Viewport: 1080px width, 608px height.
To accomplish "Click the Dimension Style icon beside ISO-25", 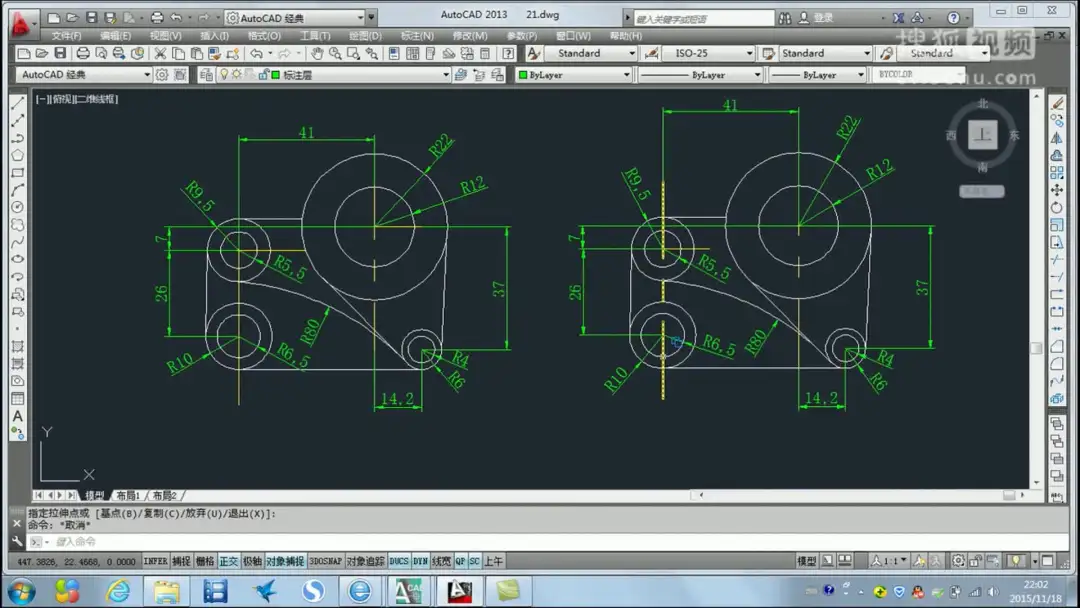I will [651, 53].
